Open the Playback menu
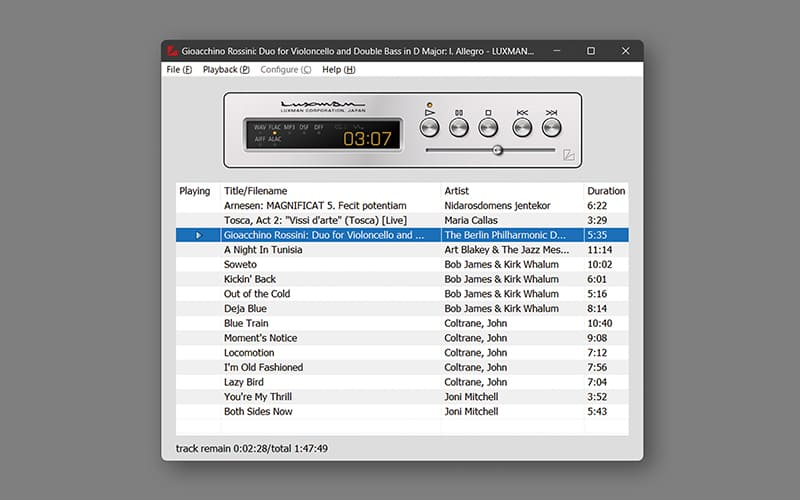 (x=226, y=69)
